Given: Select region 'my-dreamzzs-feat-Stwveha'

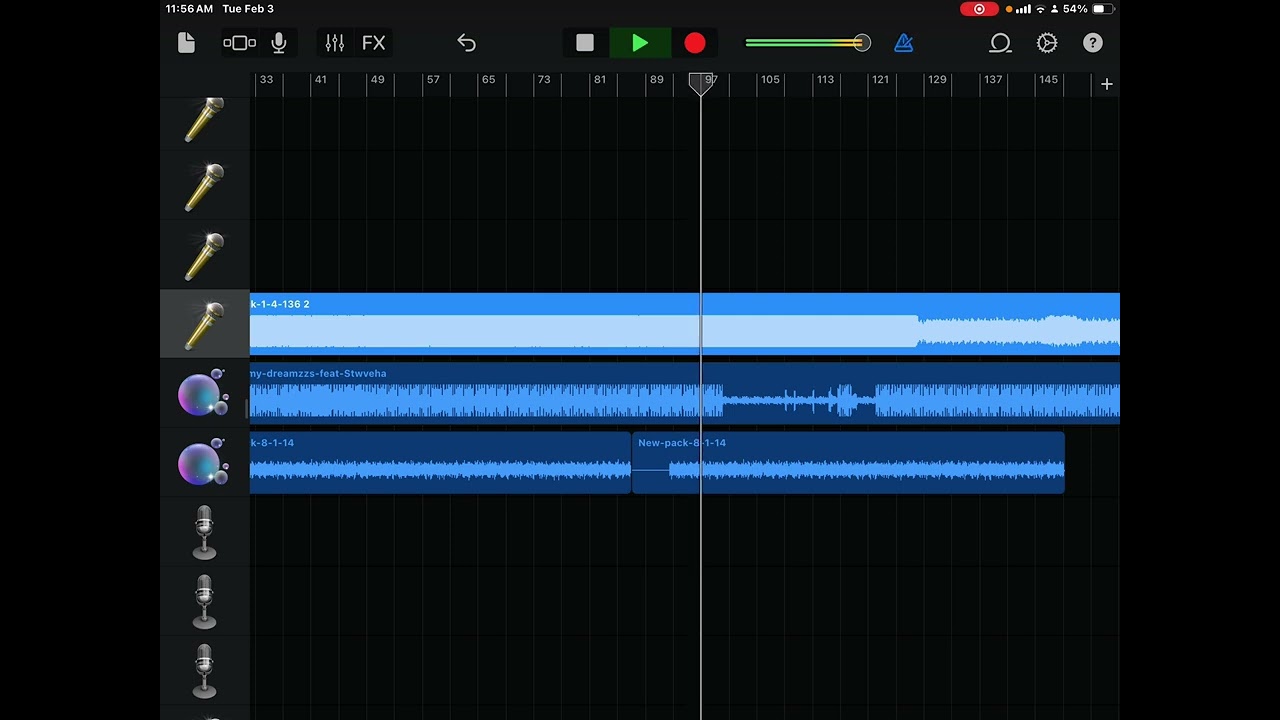Looking at the screenshot, I should (685, 393).
